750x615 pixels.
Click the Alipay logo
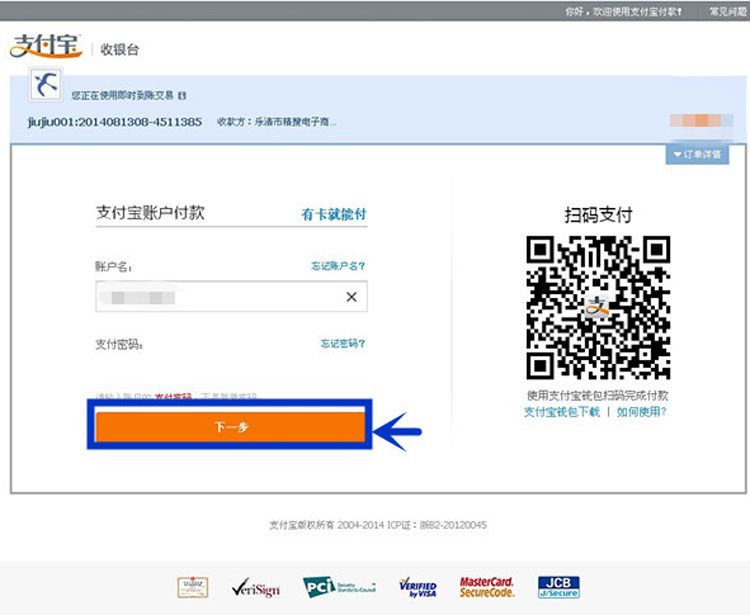(46, 46)
